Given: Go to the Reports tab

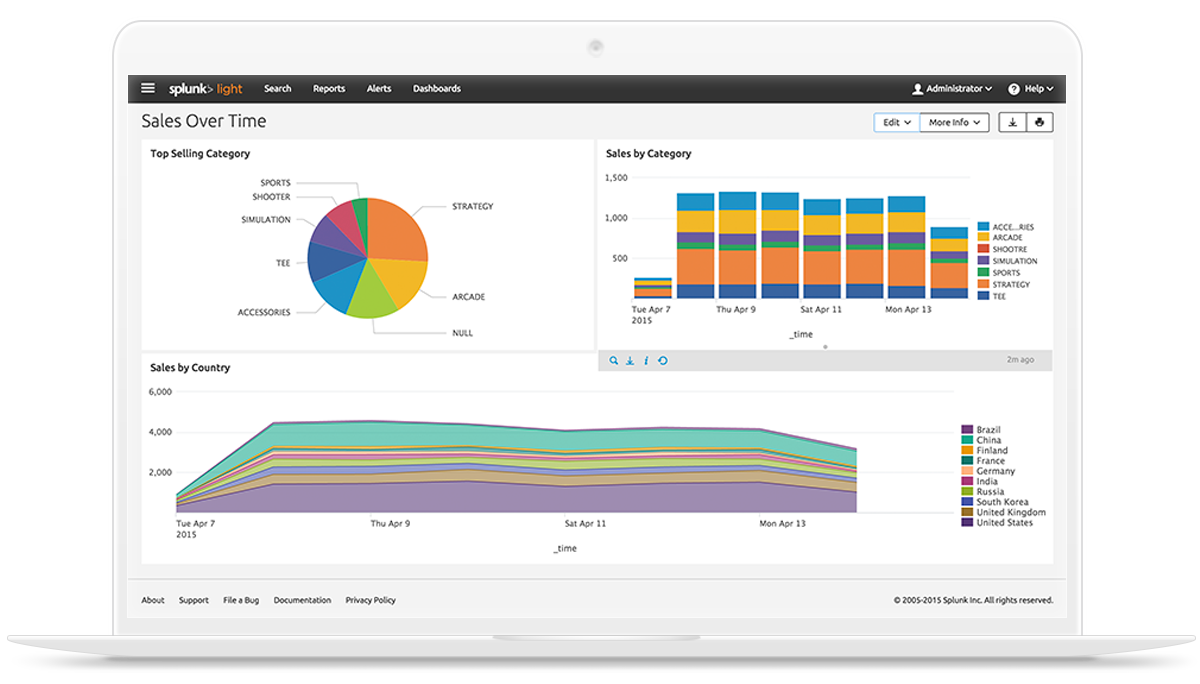Looking at the screenshot, I should pos(328,89).
